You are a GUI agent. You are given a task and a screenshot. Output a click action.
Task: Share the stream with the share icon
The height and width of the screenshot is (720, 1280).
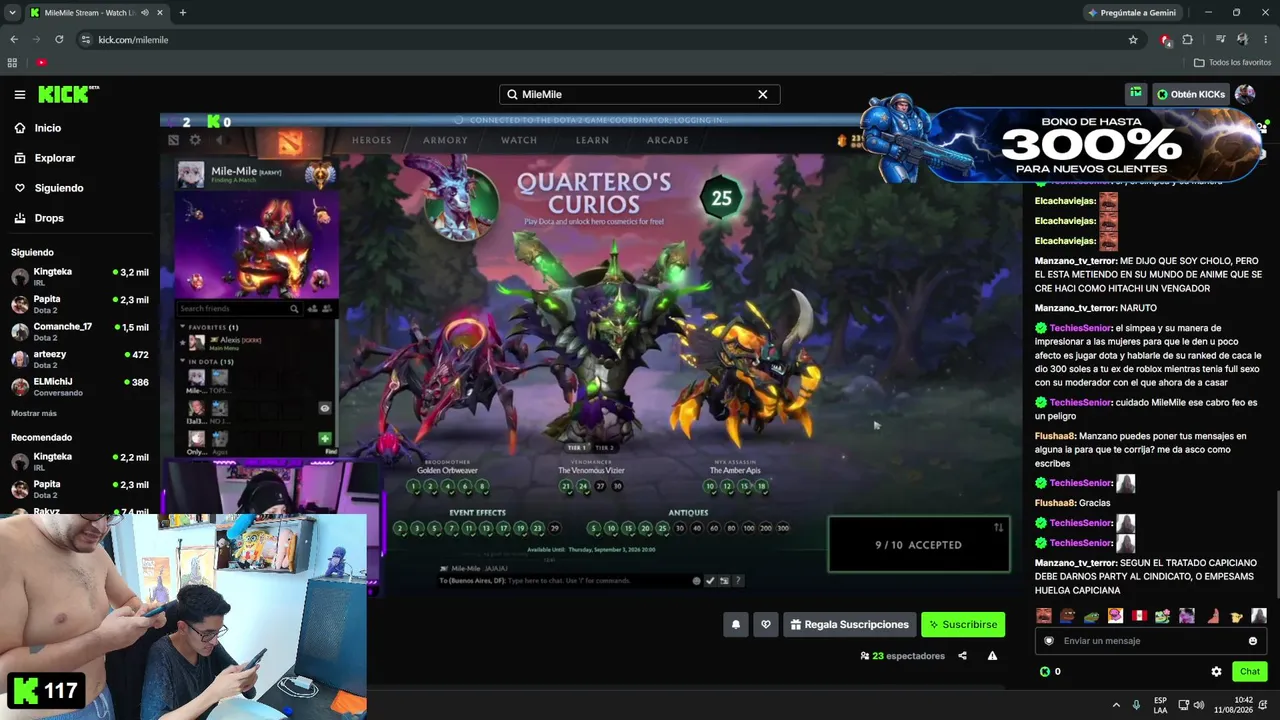962,656
